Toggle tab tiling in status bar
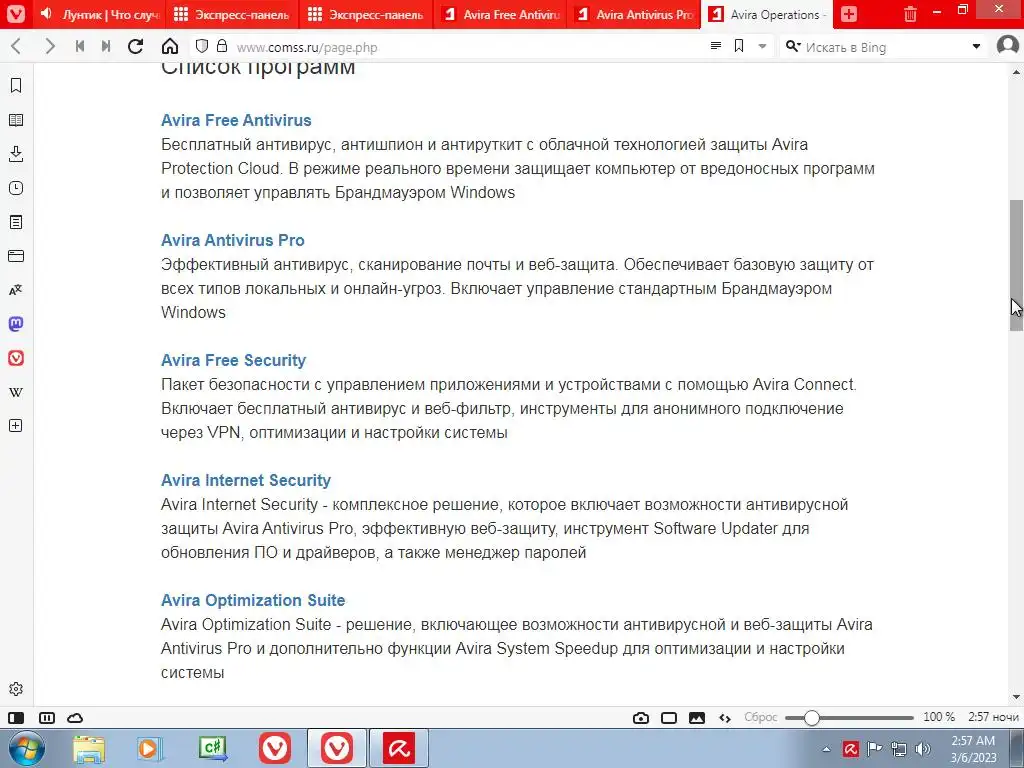The width and height of the screenshot is (1024, 768). 47,718
